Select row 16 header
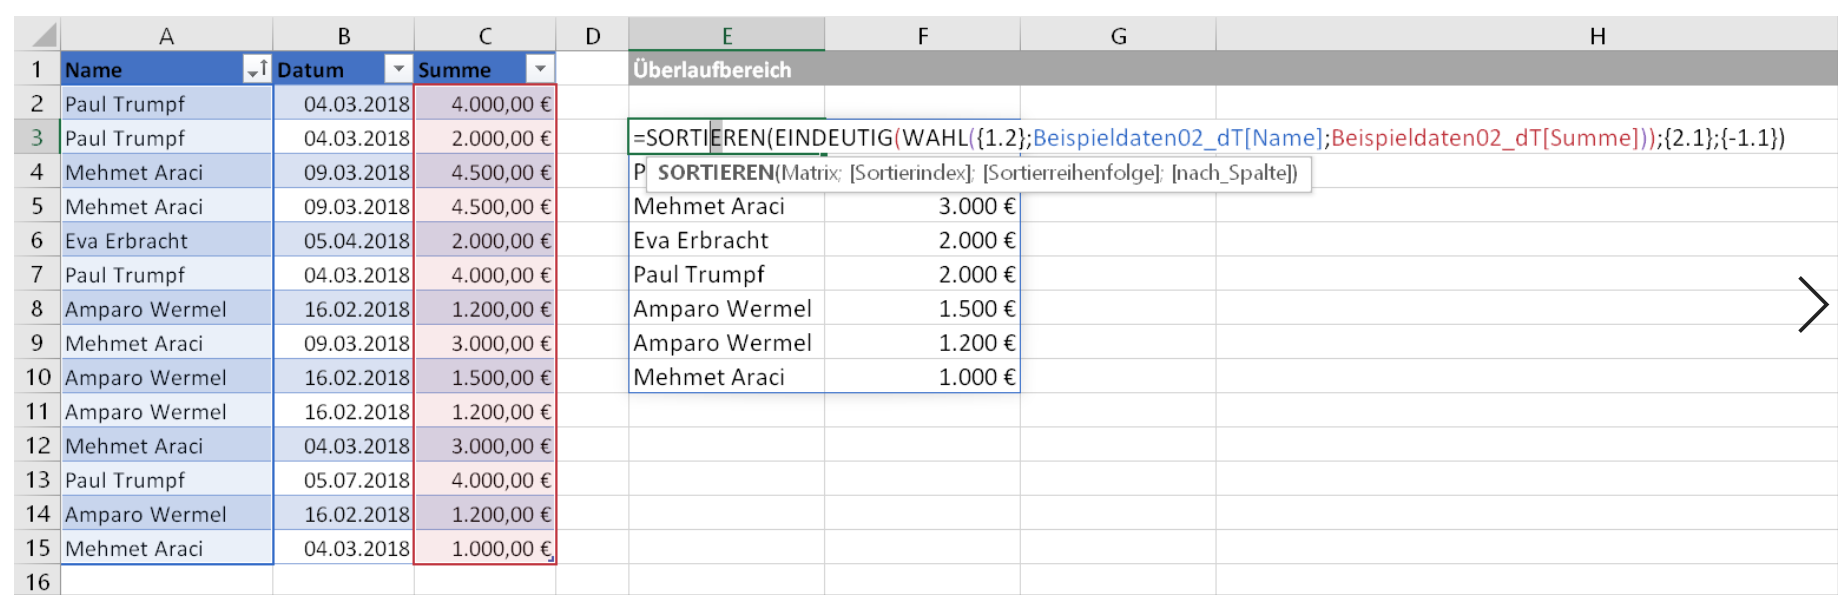This screenshot has height=605, width=1847. 37,582
